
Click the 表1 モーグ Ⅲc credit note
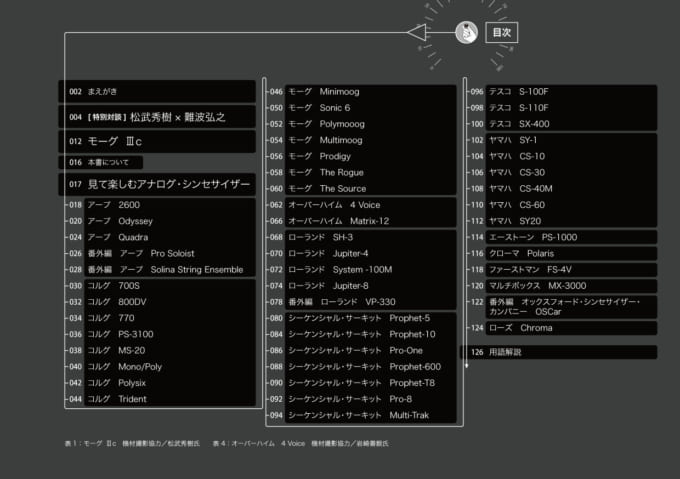coord(132,443)
